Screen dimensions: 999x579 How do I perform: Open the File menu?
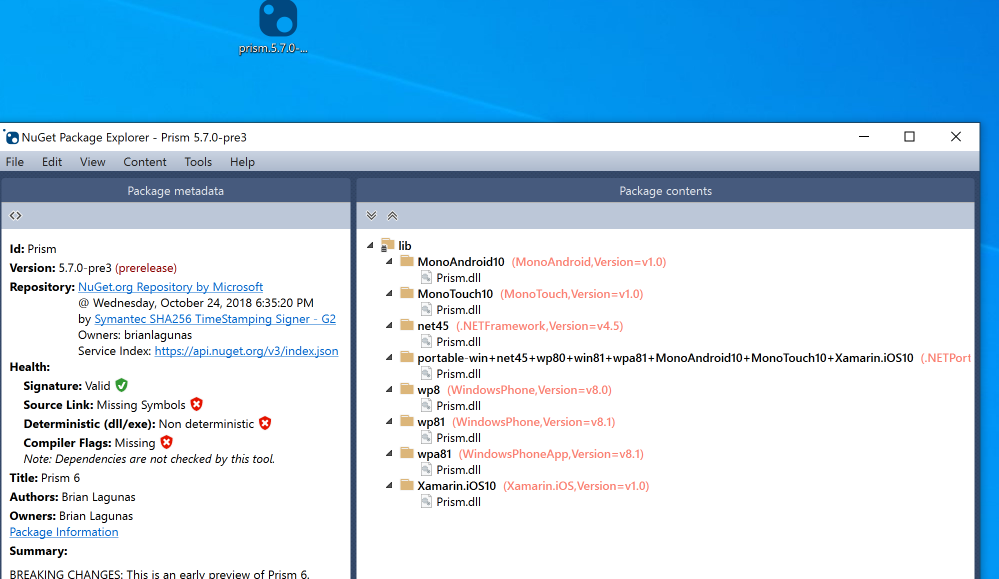[x=15, y=161]
